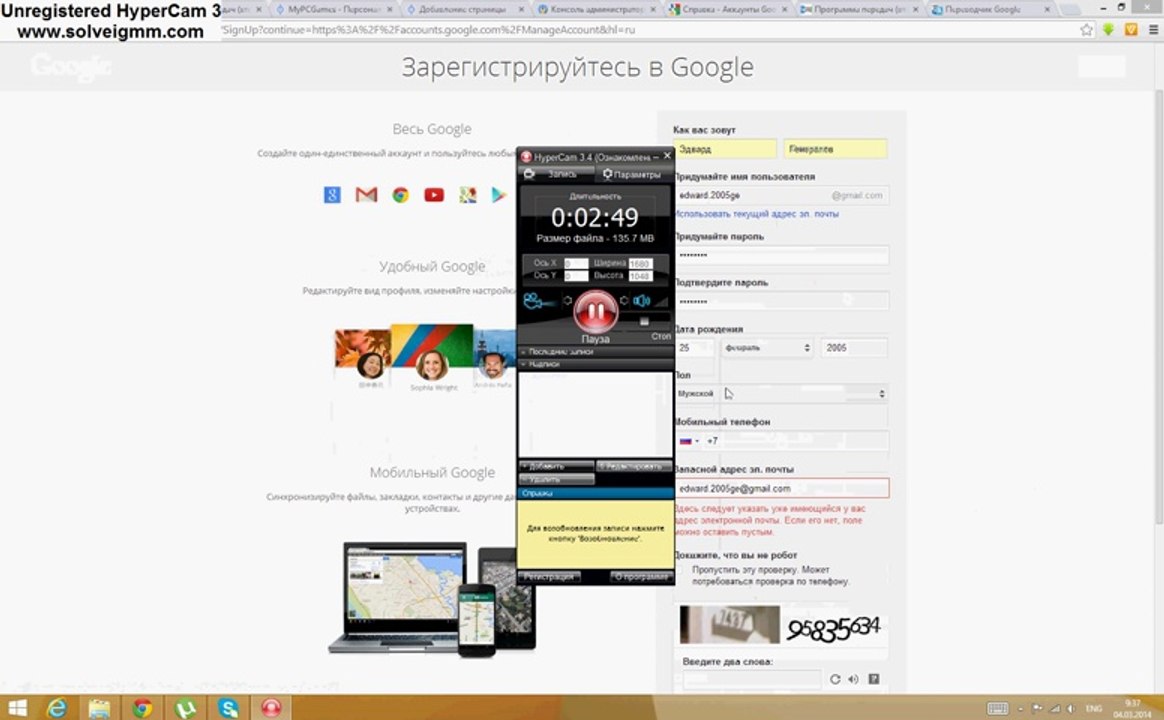Click the Google logo in page header
The width and height of the screenshot is (1164, 720).
click(x=71, y=67)
